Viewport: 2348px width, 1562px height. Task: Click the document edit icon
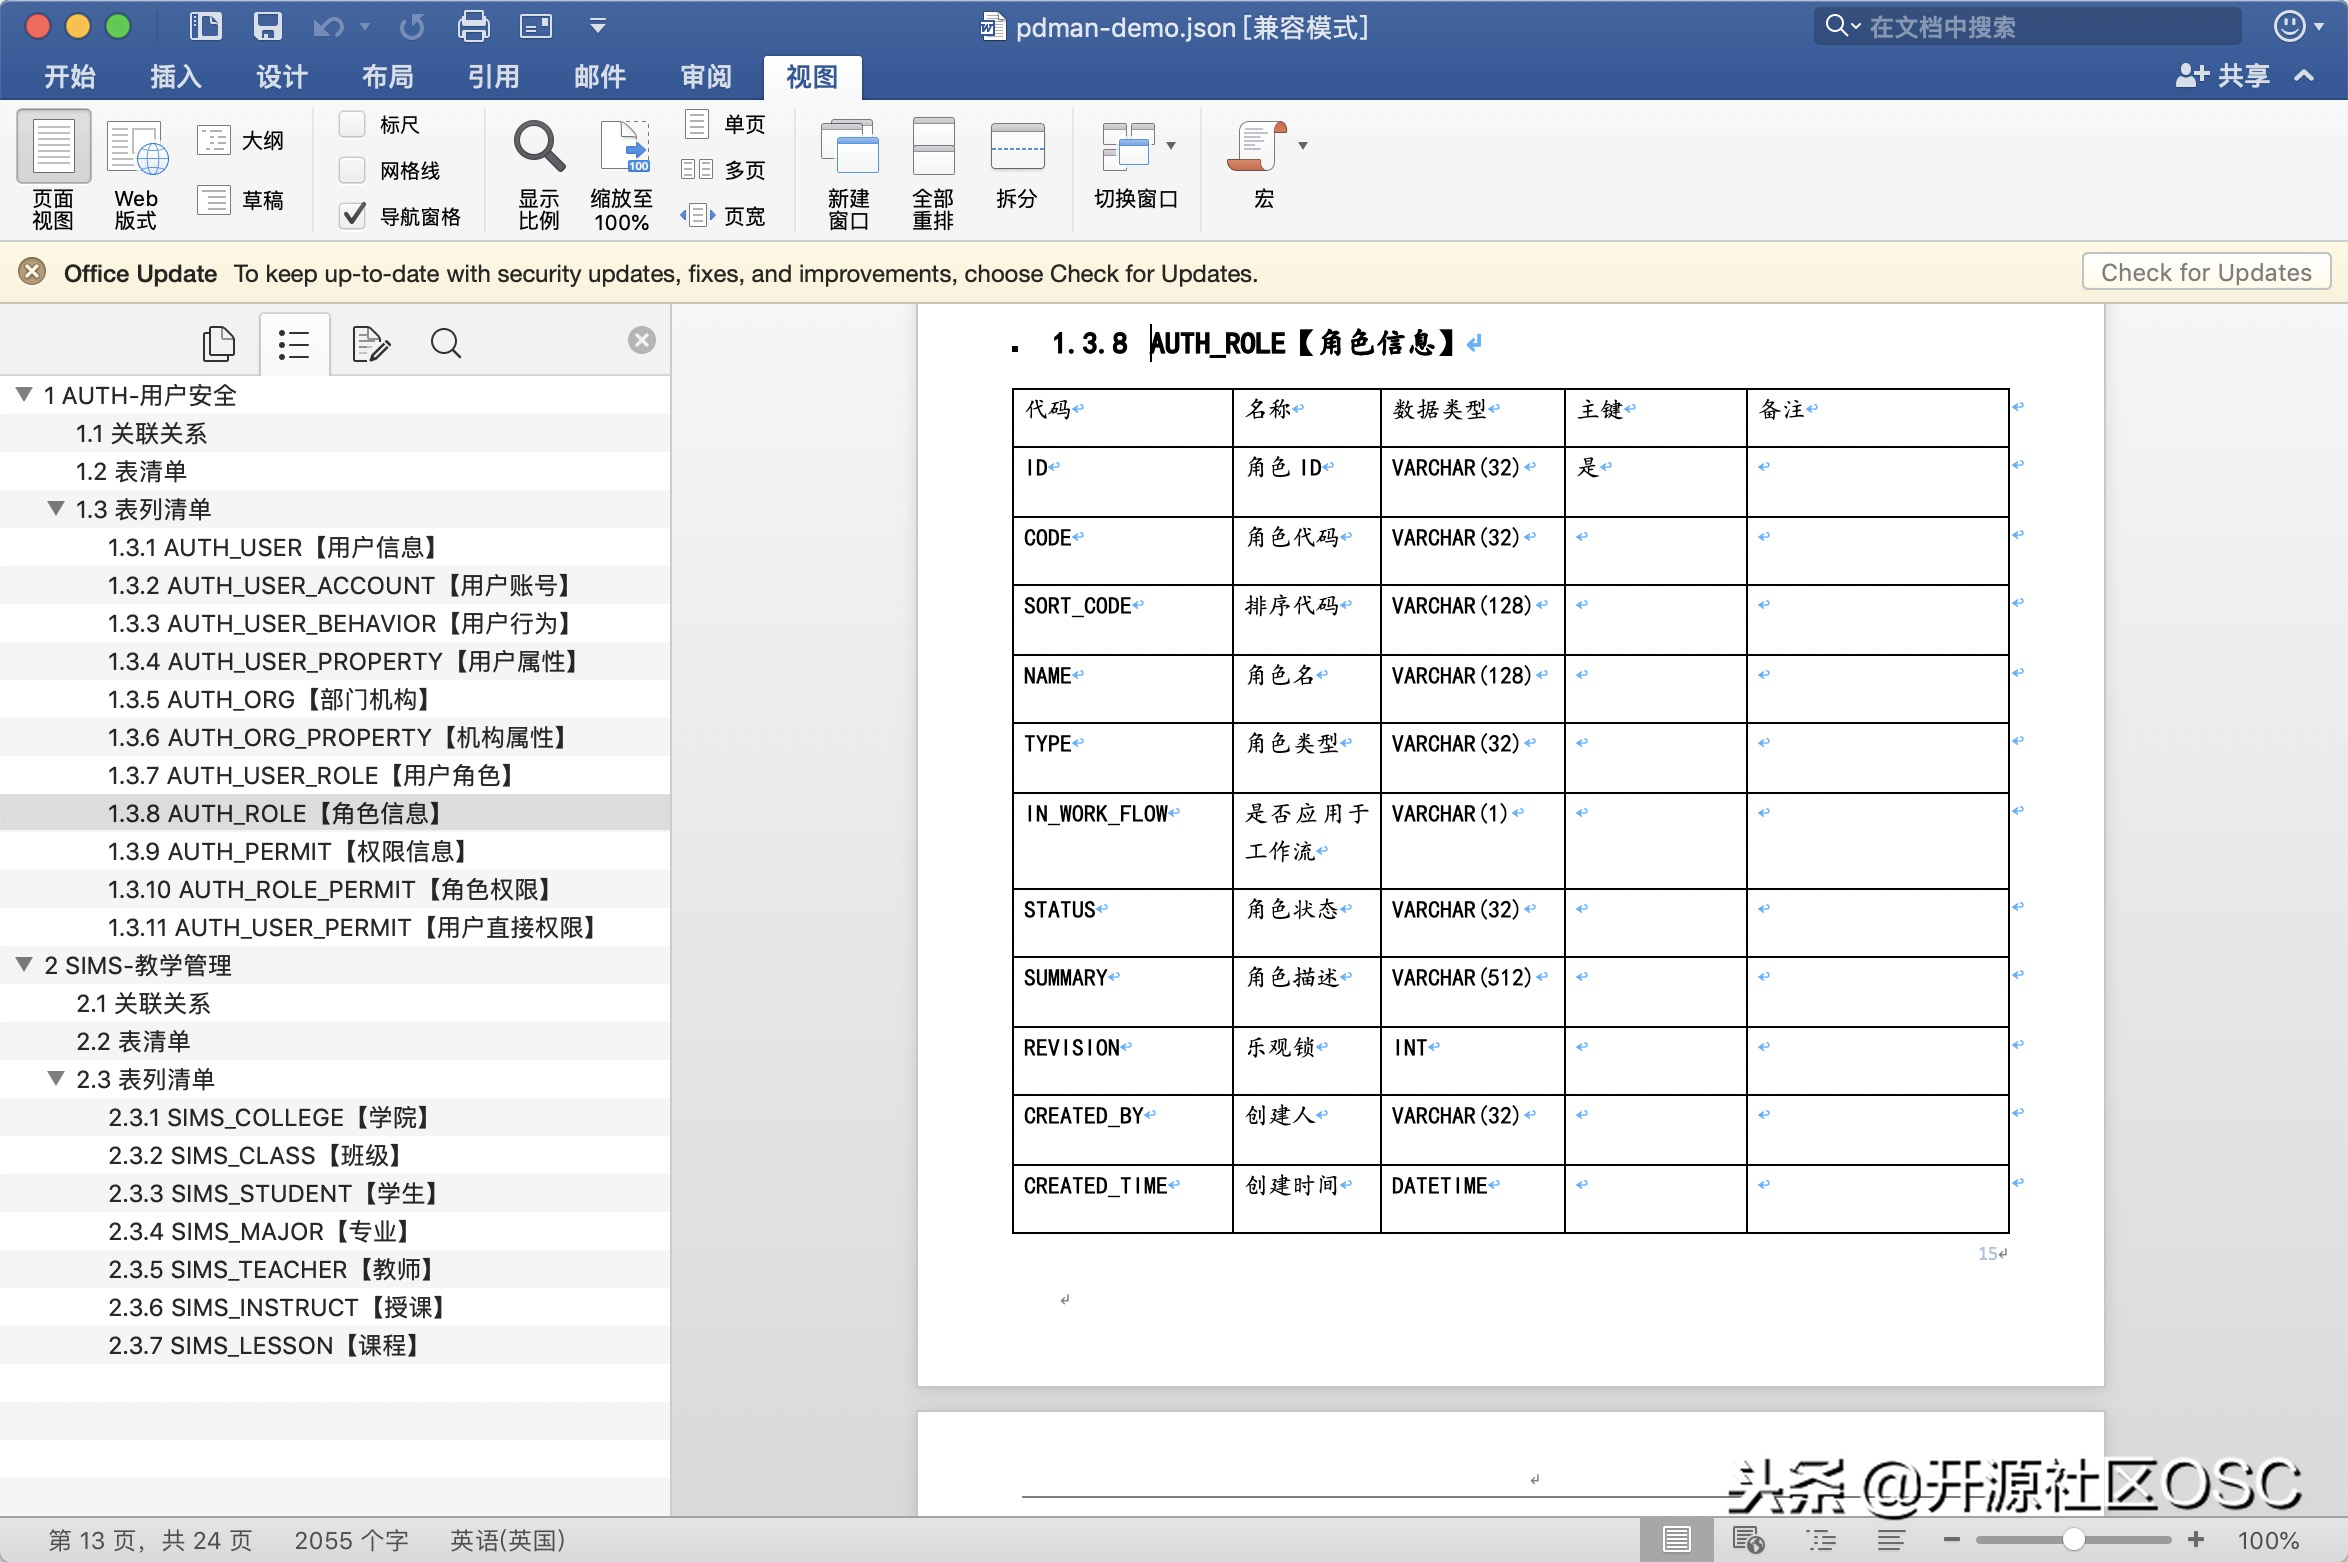(x=370, y=343)
